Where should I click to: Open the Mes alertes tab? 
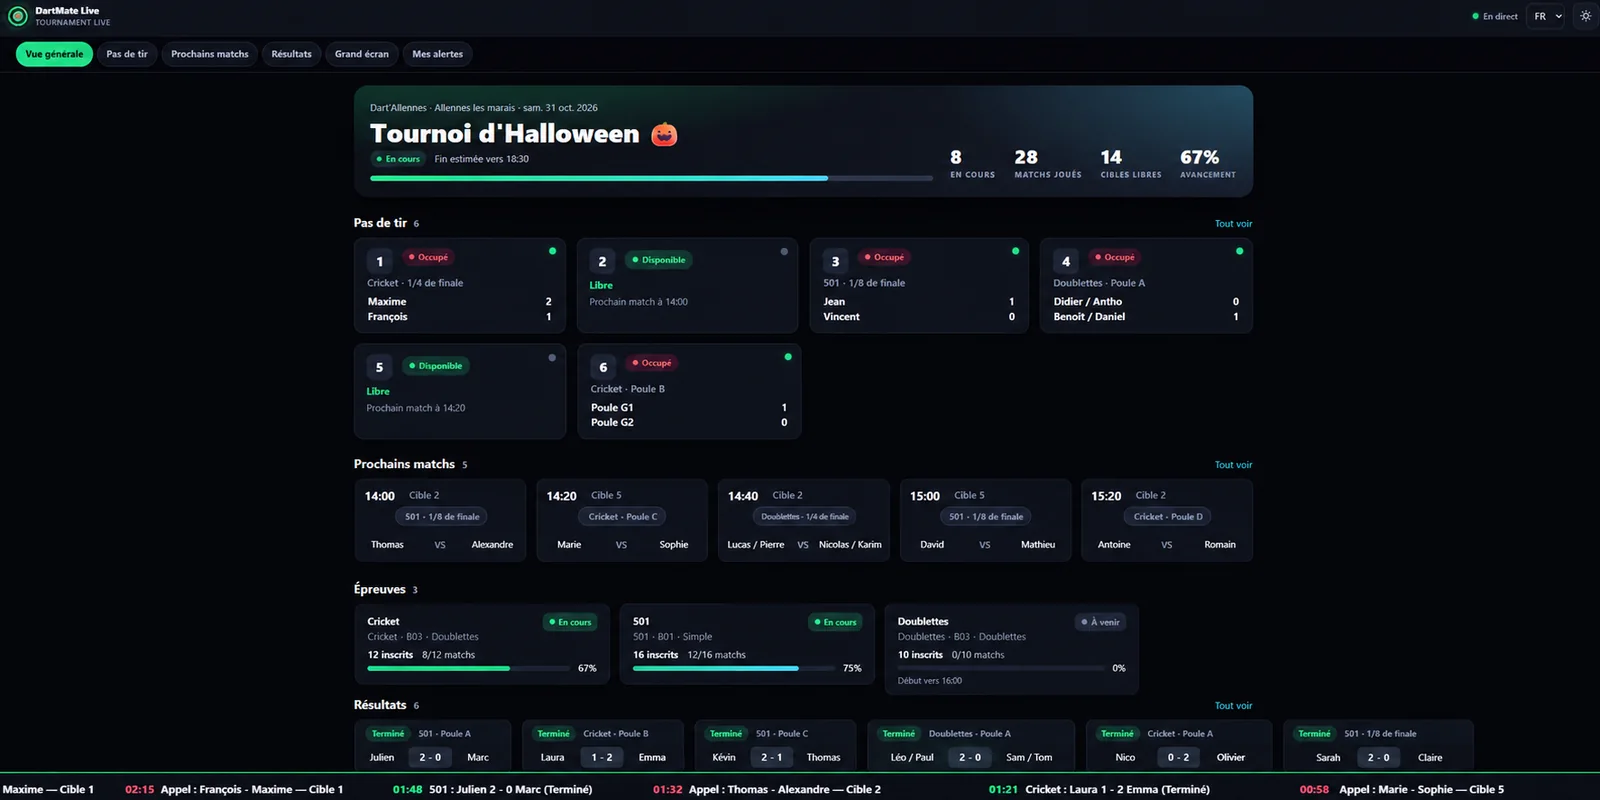(438, 54)
